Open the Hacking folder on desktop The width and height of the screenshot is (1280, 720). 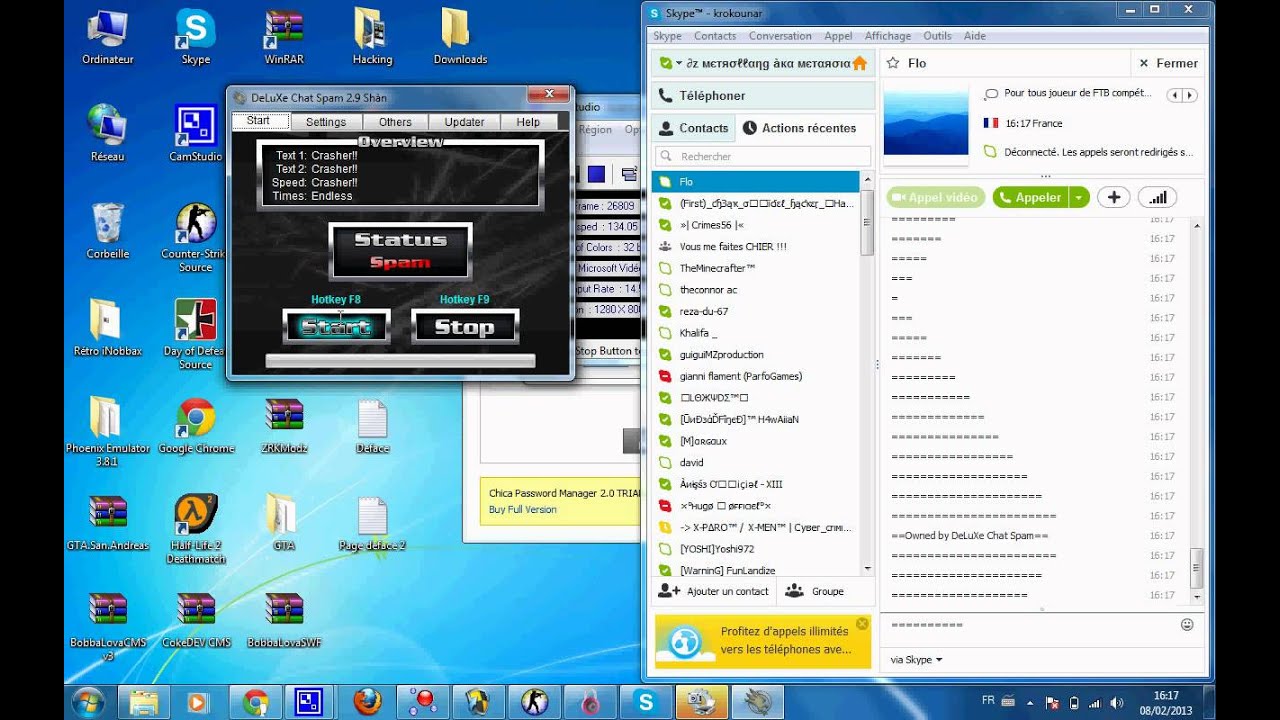point(372,37)
